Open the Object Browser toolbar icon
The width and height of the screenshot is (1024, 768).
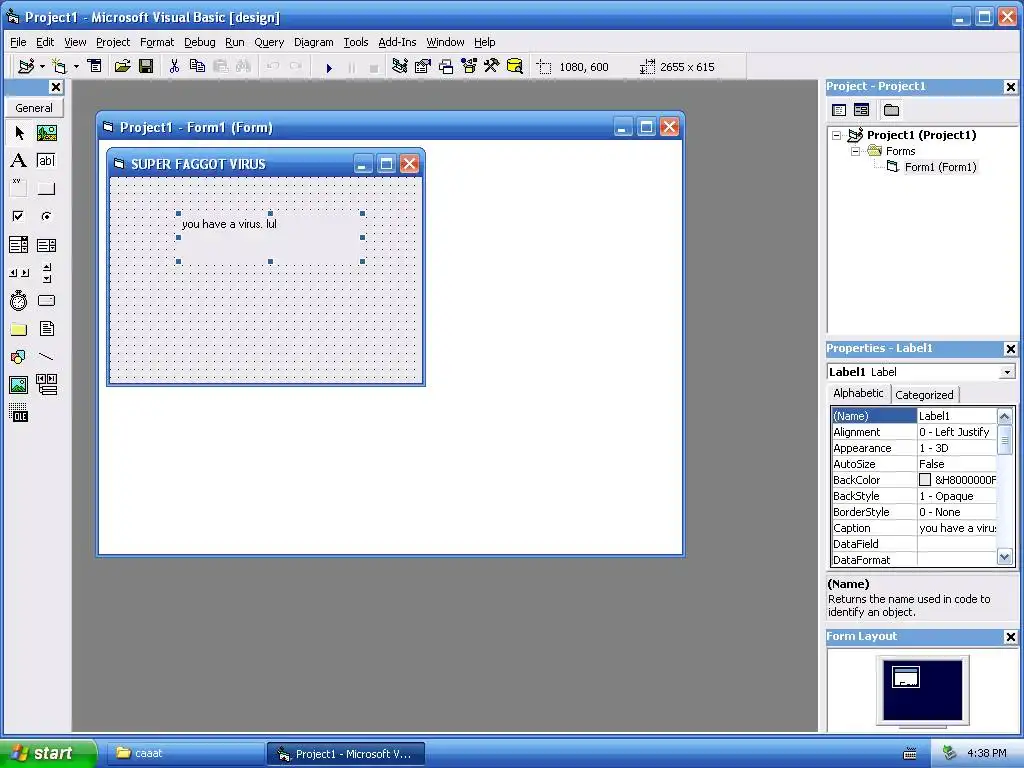pos(469,66)
